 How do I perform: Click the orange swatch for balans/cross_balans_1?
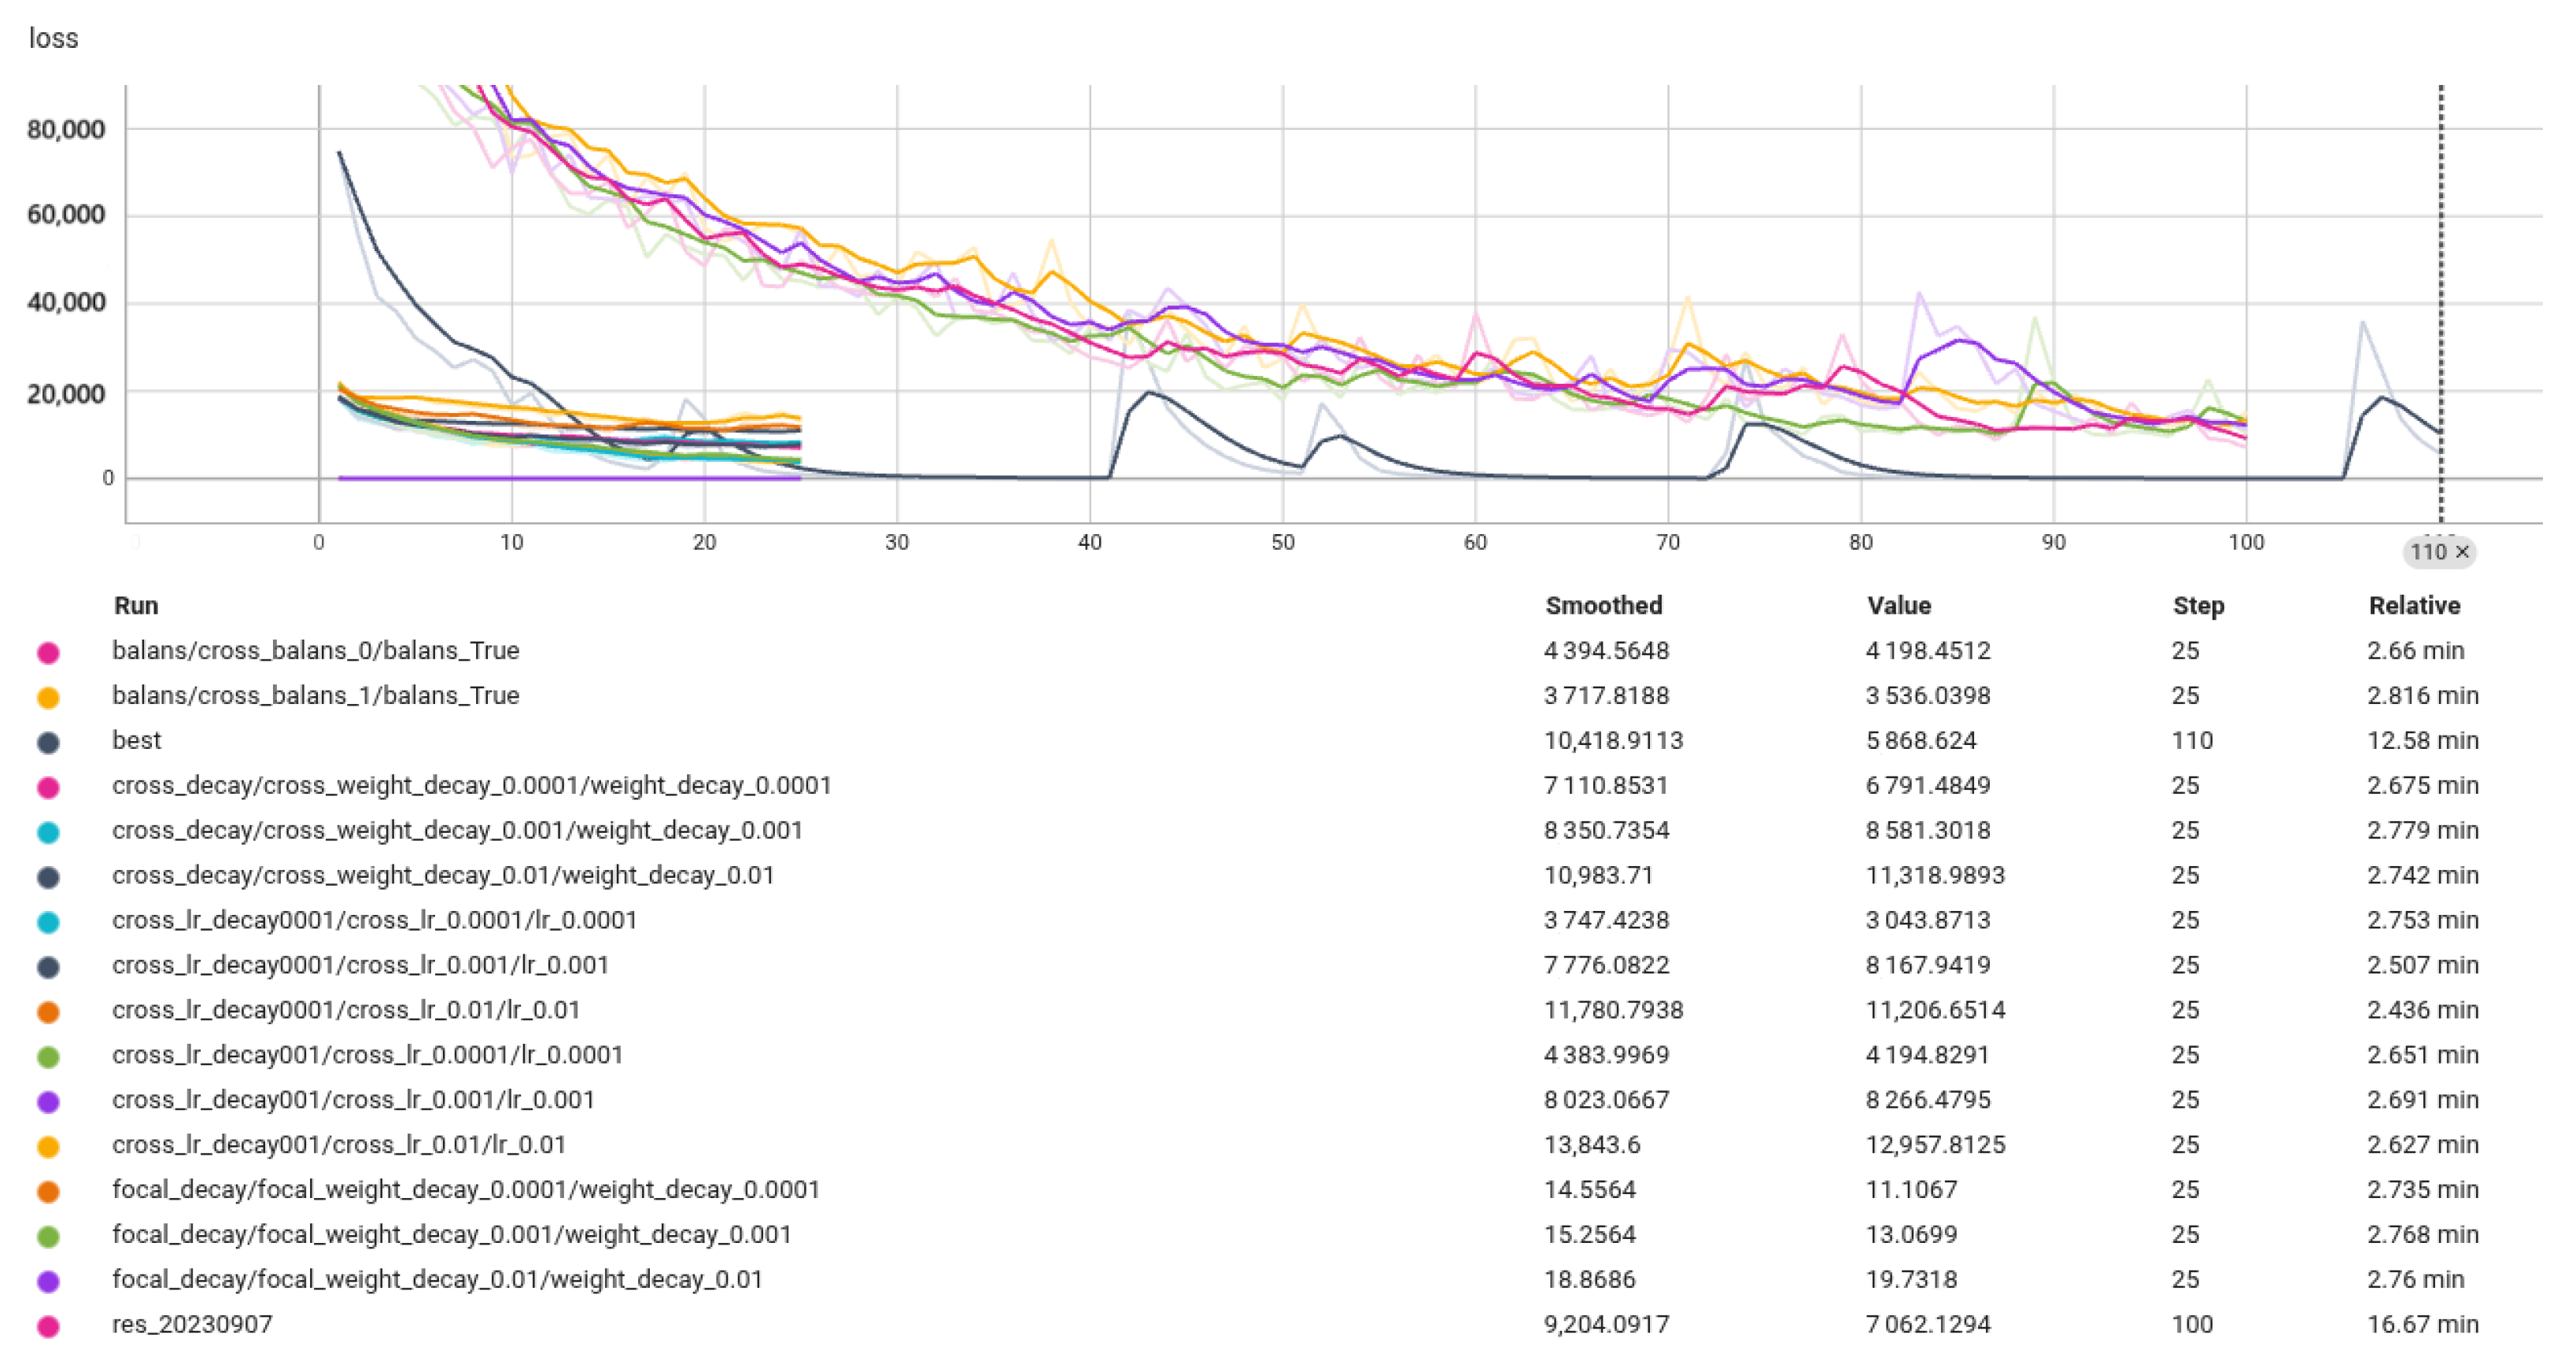[48, 698]
